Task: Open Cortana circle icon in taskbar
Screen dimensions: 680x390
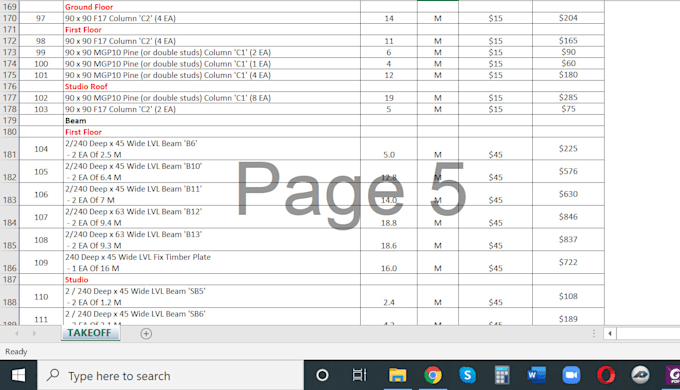Action: pos(322,375)
